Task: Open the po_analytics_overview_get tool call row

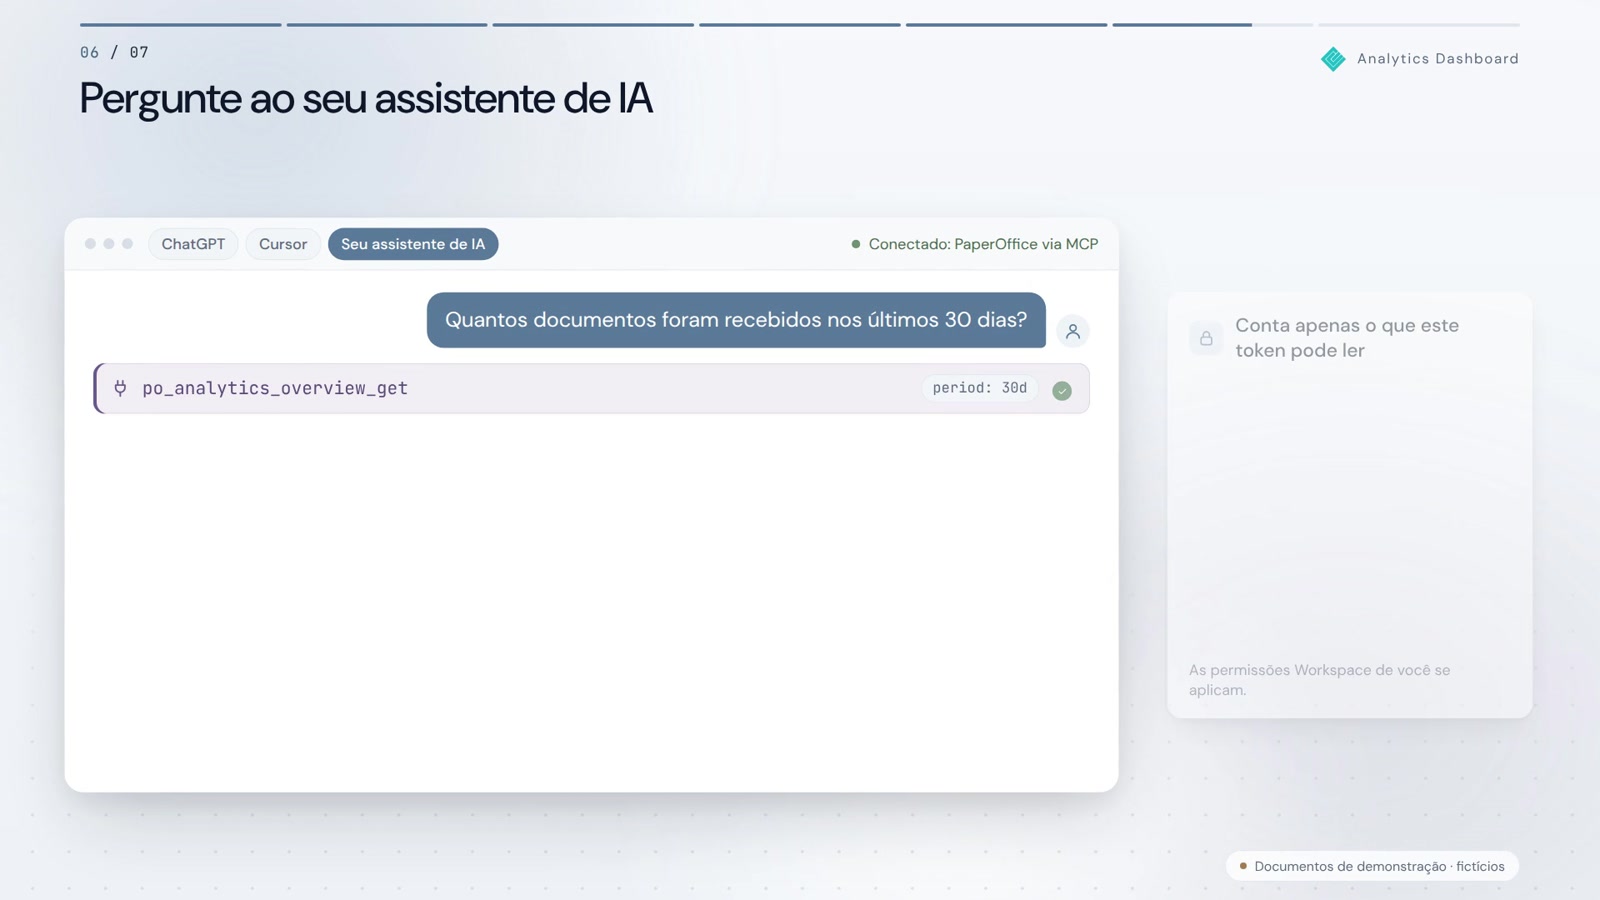Action: [x=591, y=388]
